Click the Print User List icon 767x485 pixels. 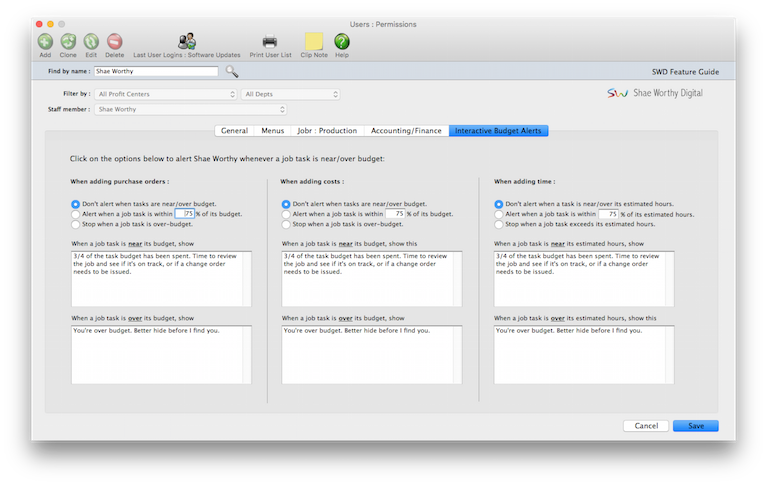click(270, 41)
